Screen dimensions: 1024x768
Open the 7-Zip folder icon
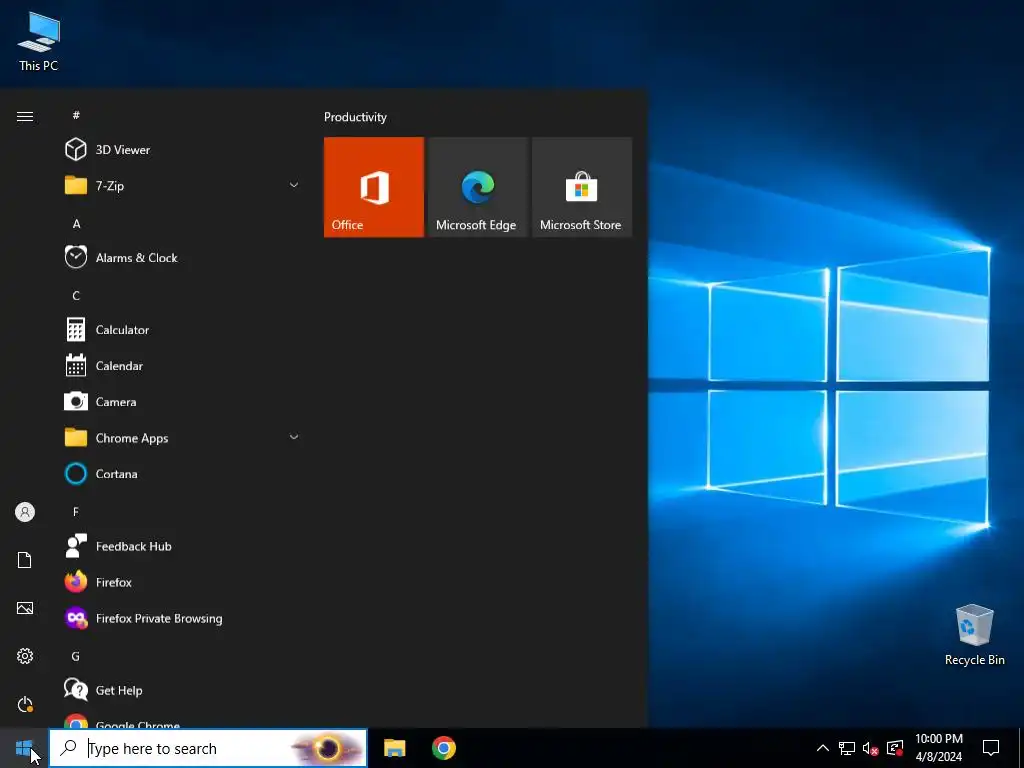coord(76,185)
